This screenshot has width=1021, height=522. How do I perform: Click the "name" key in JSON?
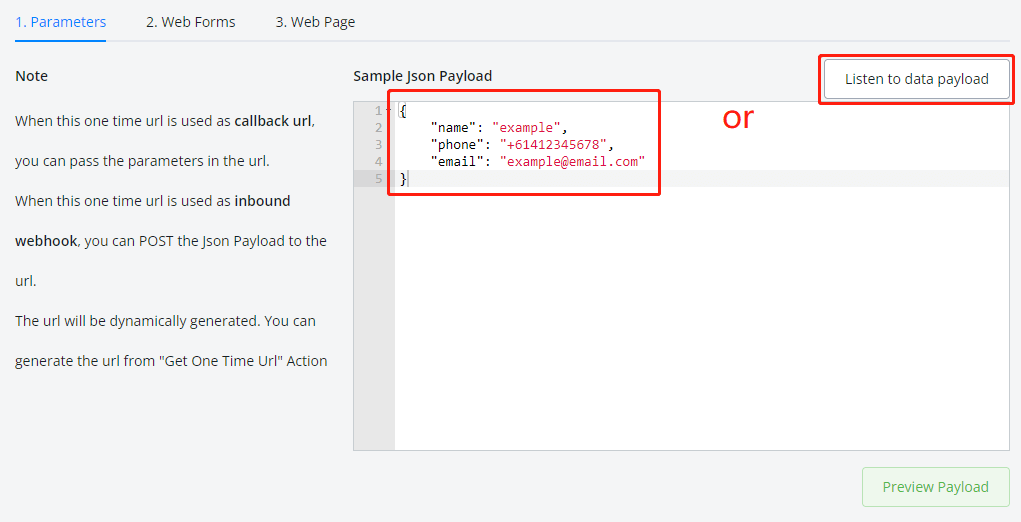pyautogui.click(x=454, y=128)
